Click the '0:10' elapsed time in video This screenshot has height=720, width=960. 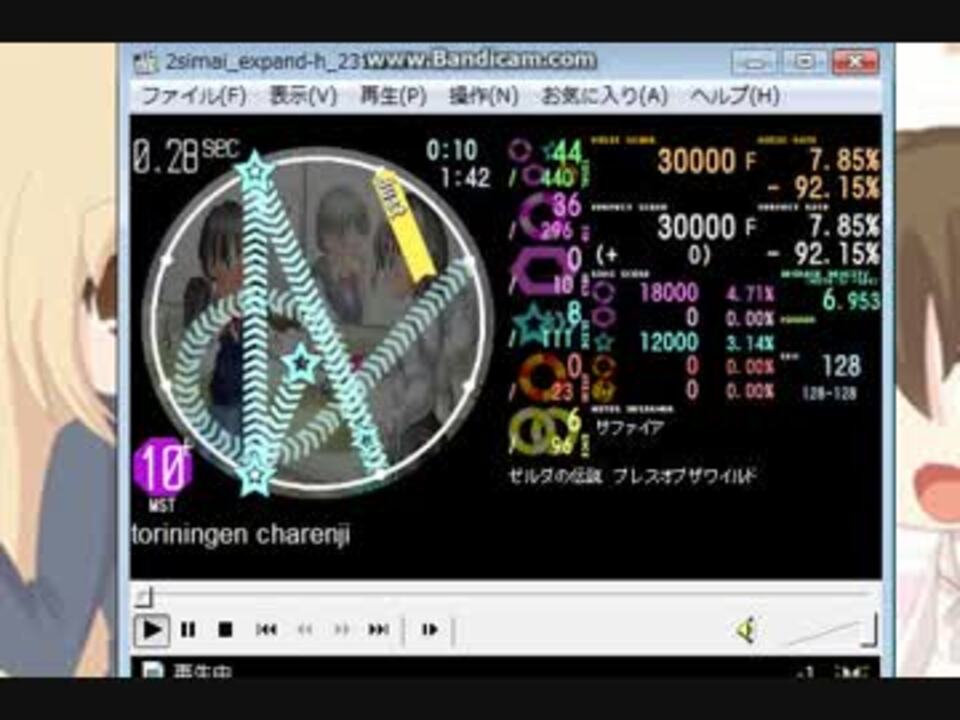[x=452, y=149]
